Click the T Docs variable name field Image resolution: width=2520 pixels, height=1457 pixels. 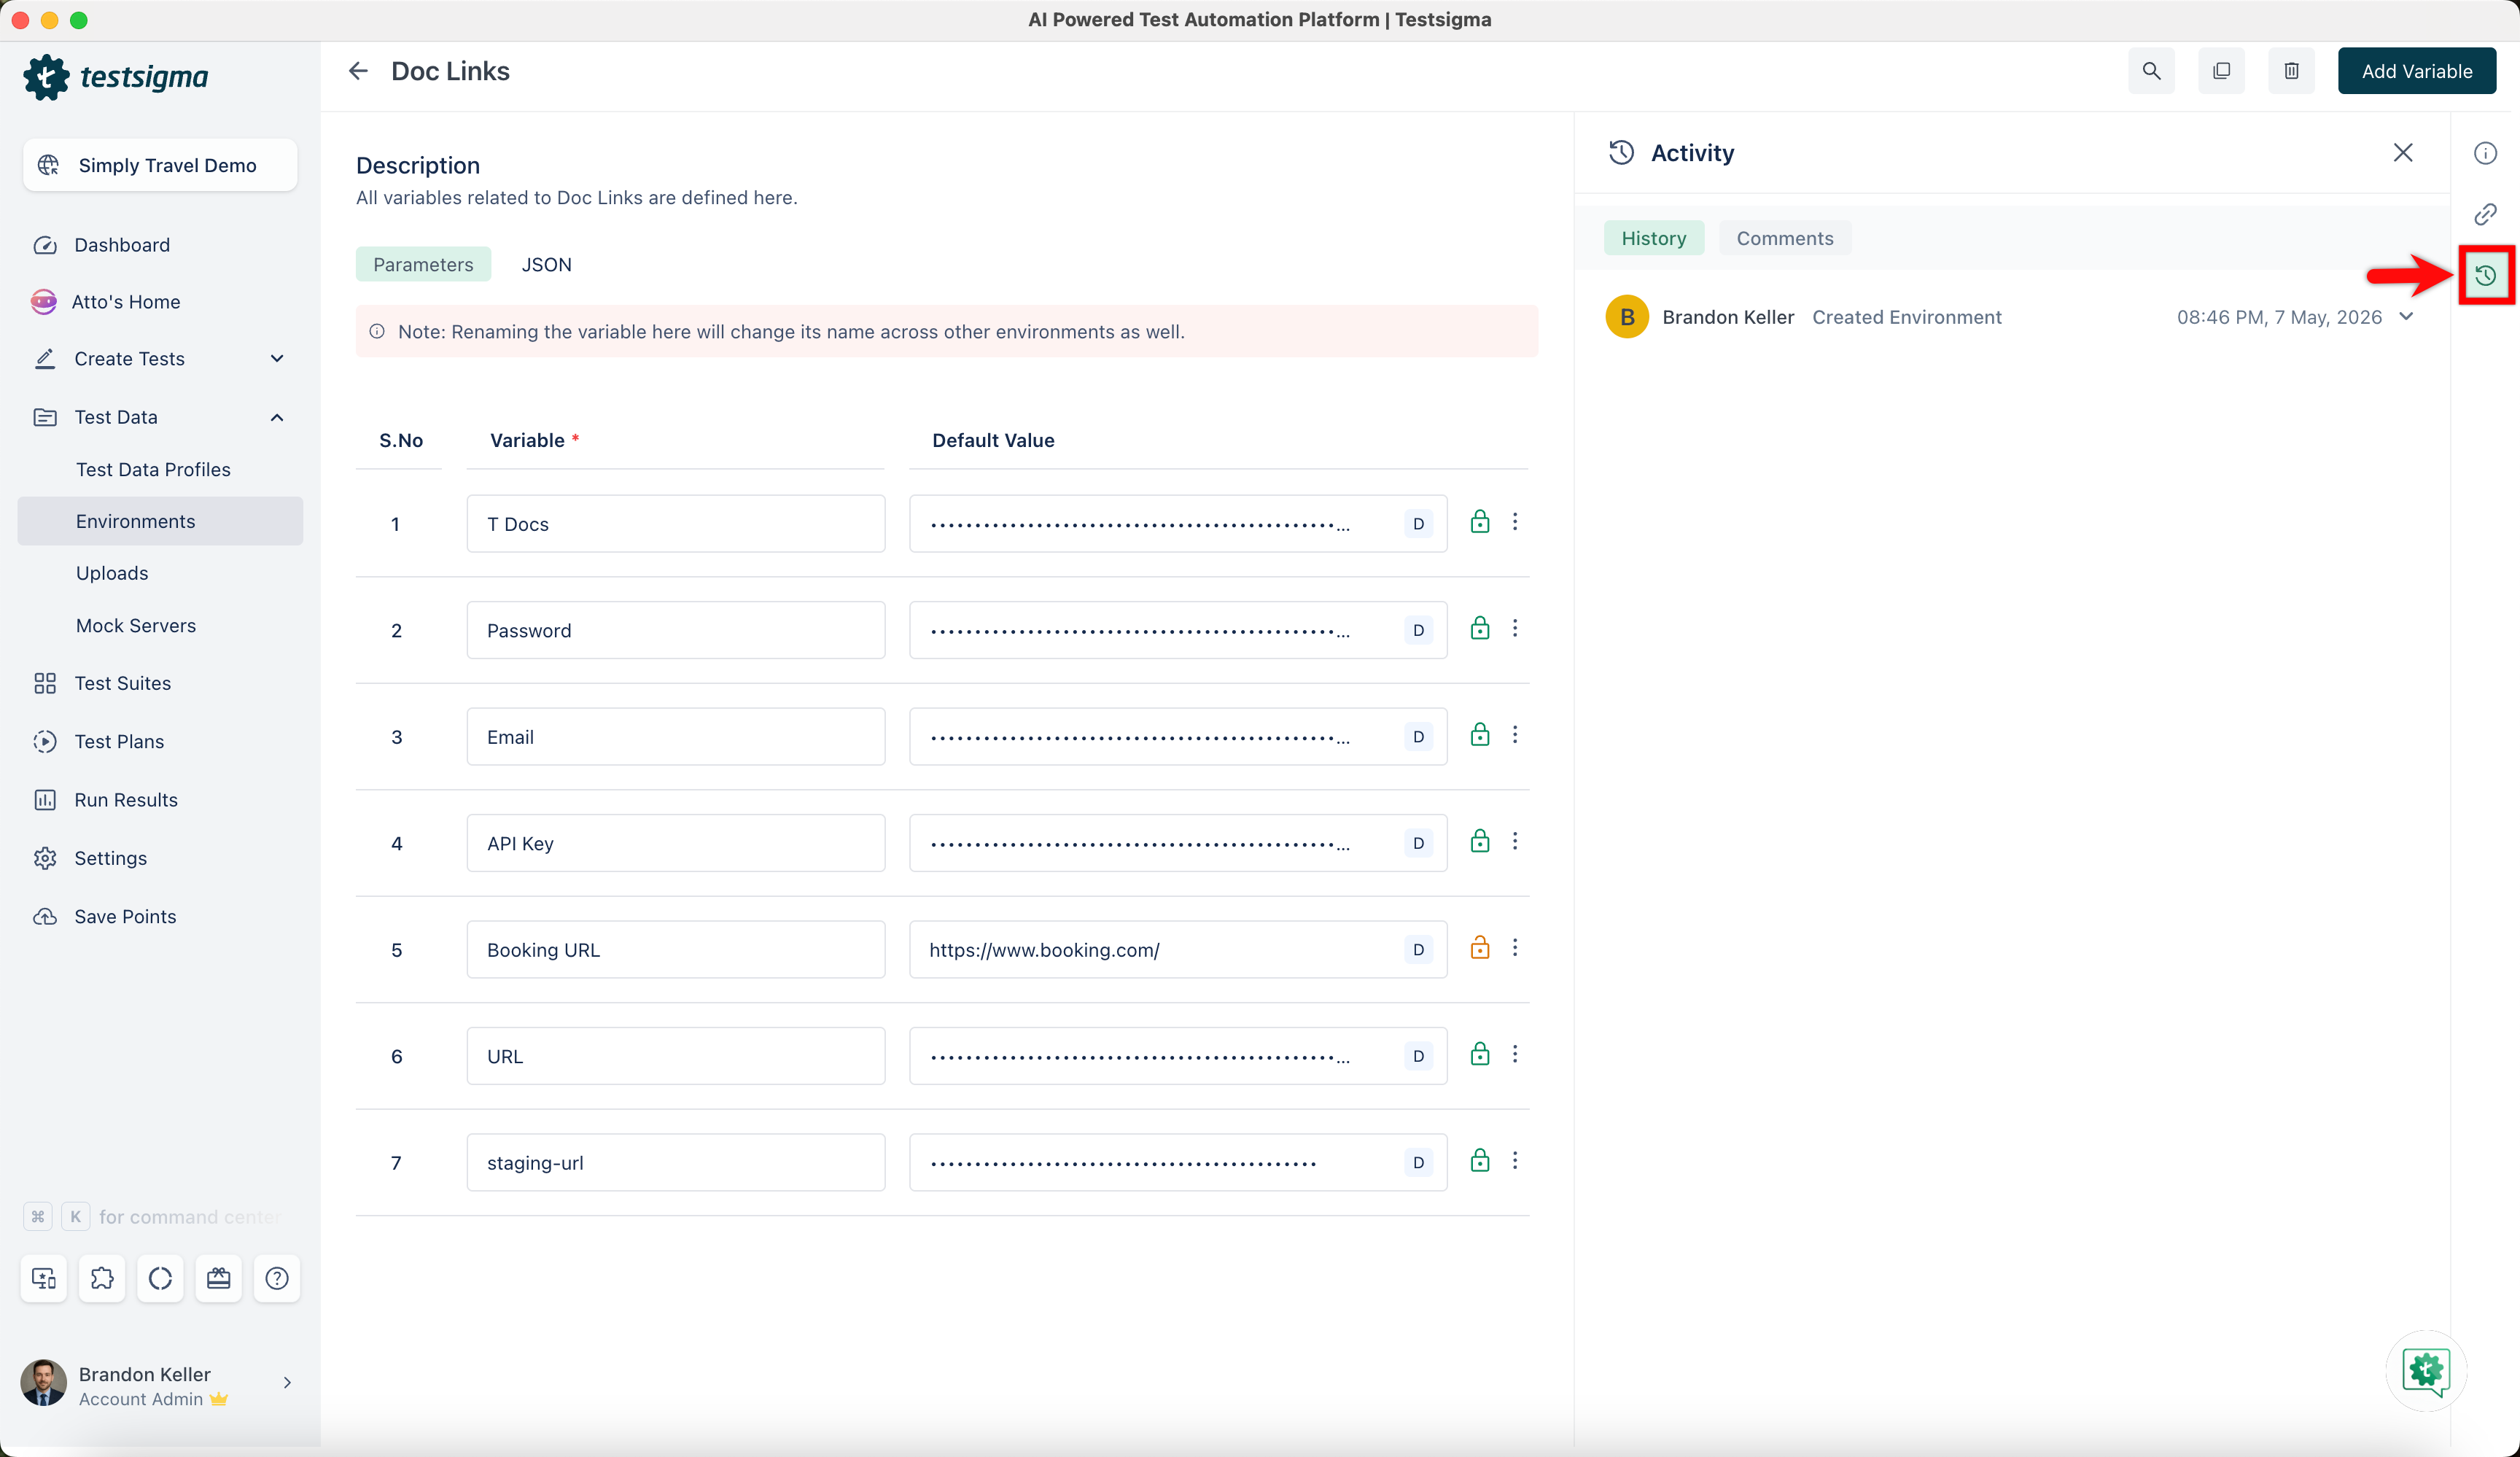click(x=675, y=524)
